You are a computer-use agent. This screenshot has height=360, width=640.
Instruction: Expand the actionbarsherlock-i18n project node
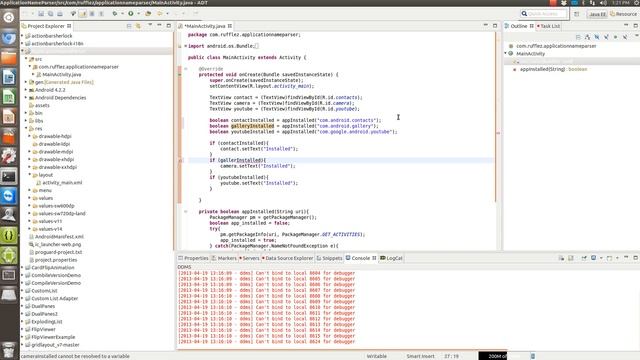coord(22,44)
